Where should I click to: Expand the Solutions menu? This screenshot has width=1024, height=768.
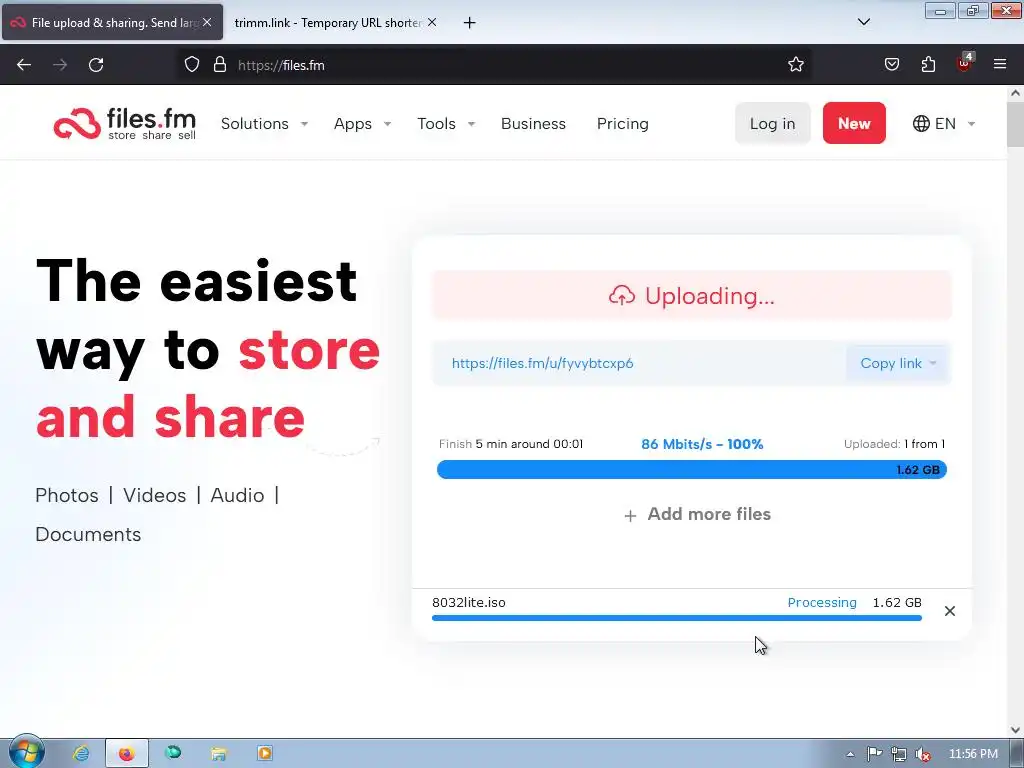264,123
